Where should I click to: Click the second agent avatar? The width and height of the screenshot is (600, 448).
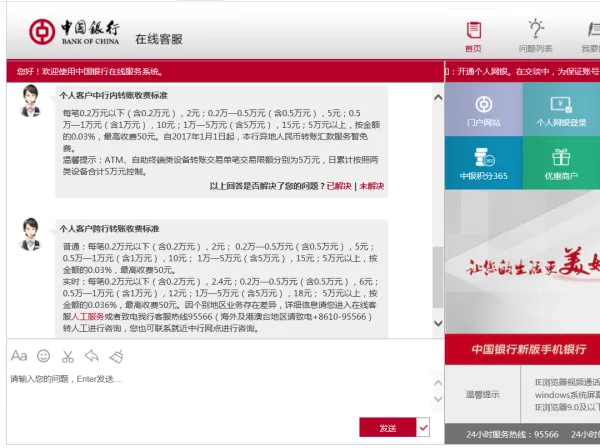point(30,234)
